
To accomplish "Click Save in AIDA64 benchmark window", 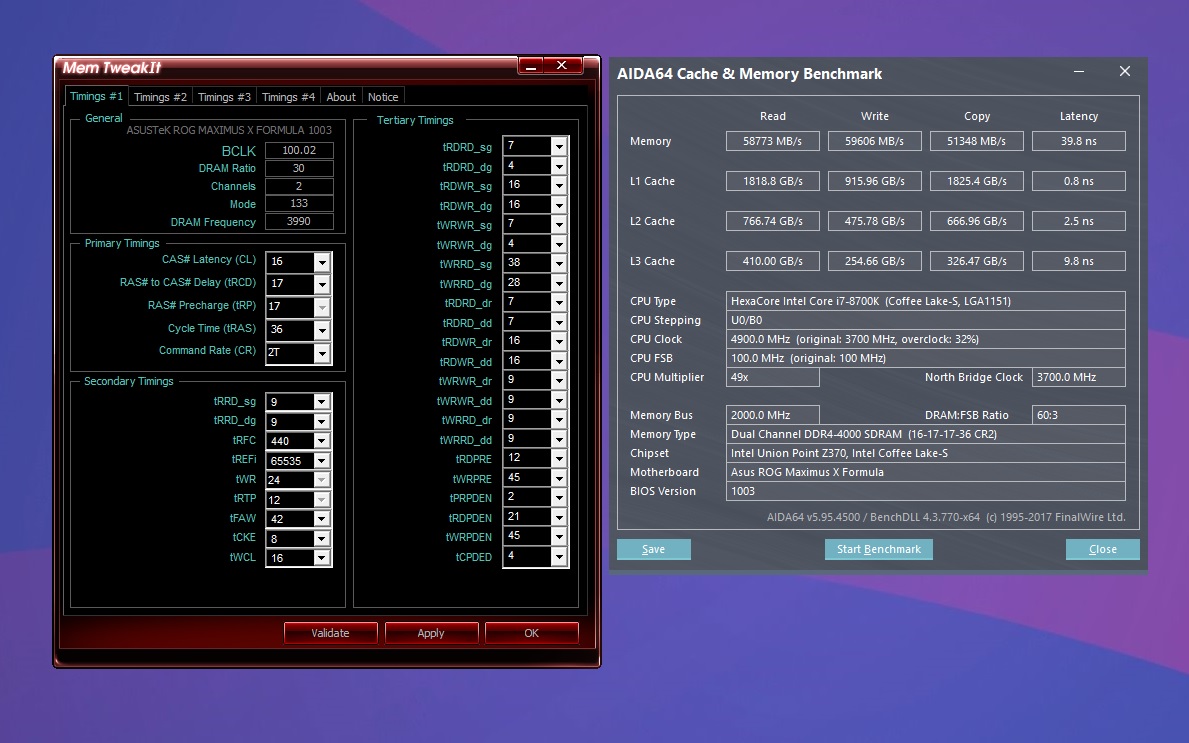I will pyautogui.click(x=654, y=550).
